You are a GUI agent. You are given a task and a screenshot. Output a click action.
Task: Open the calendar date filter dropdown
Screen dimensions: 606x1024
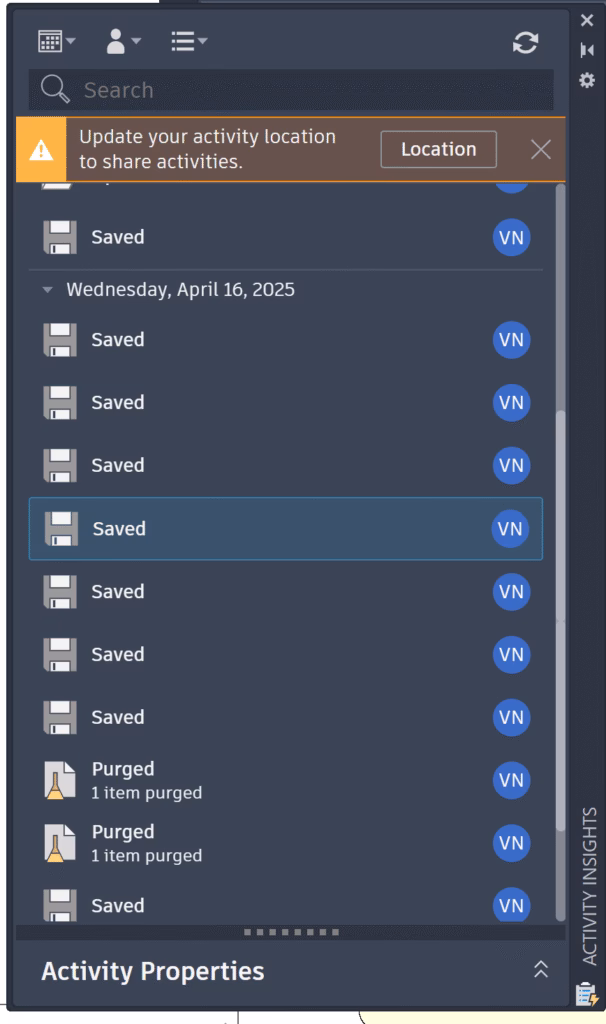point(56,41)
